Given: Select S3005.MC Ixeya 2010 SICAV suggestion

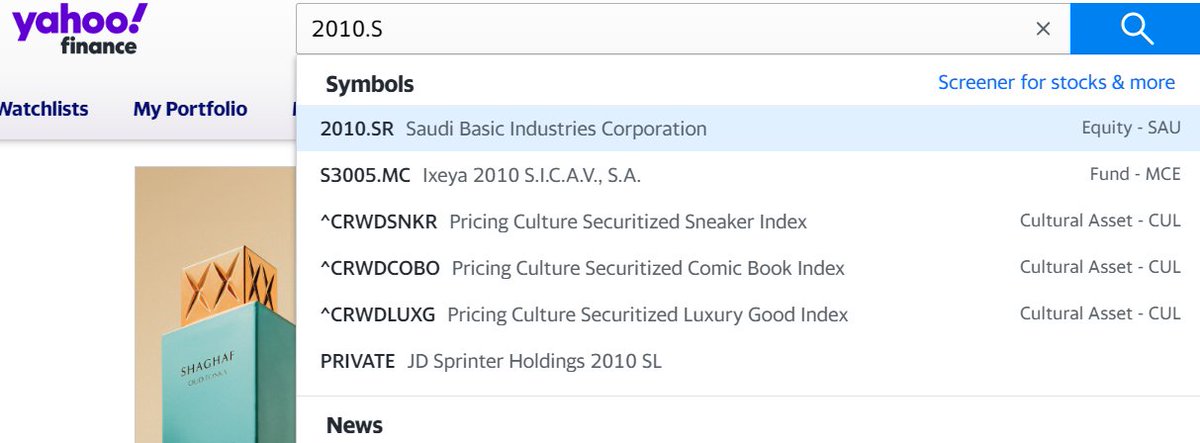Looking at the screenshot, I should pos(480,175).
